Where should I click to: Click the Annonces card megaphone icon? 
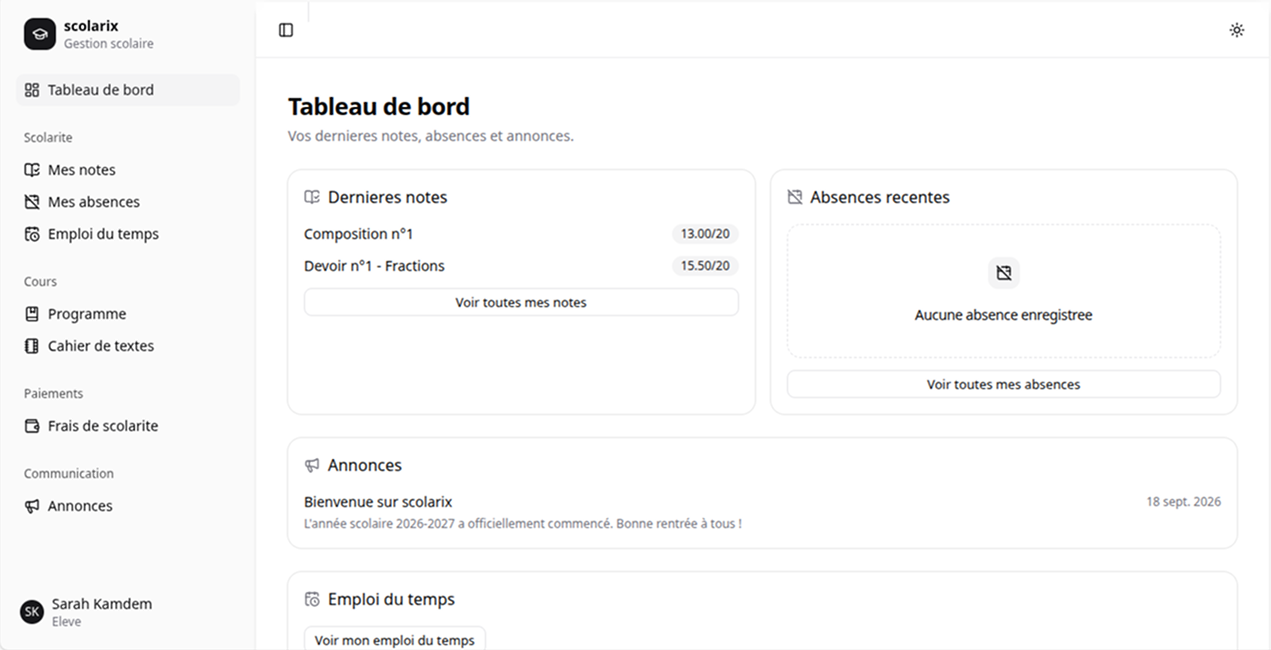pyautogui.click(x=312, y=465)
